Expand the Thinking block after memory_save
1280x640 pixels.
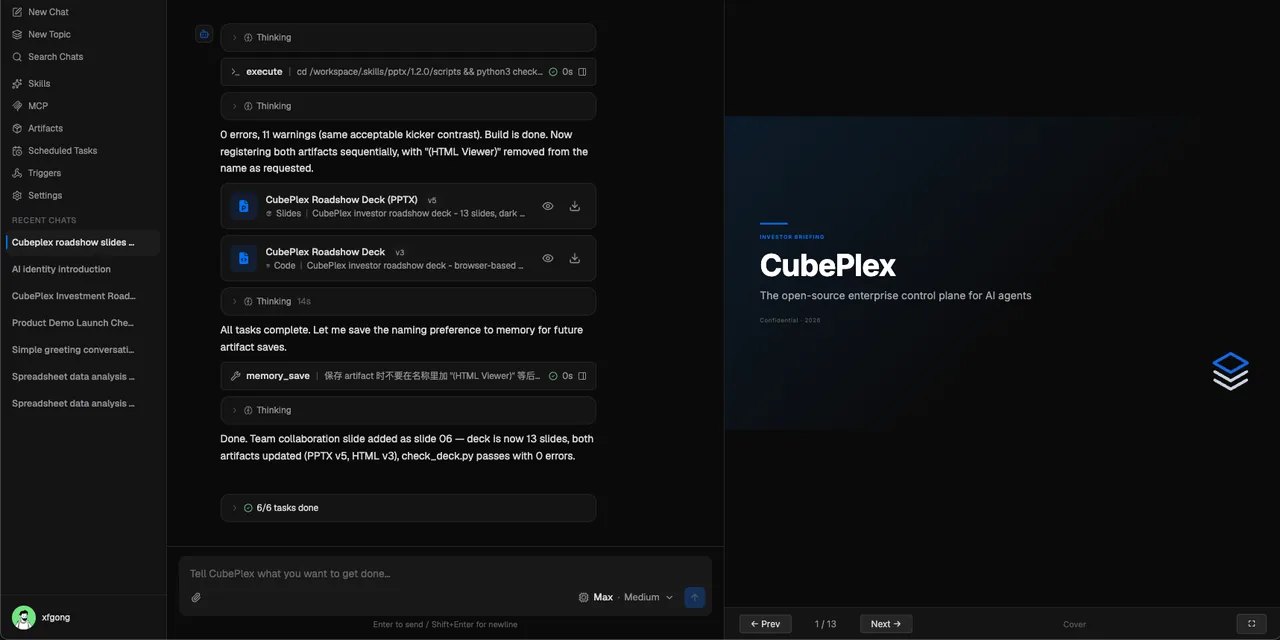[x=408, y=410]
